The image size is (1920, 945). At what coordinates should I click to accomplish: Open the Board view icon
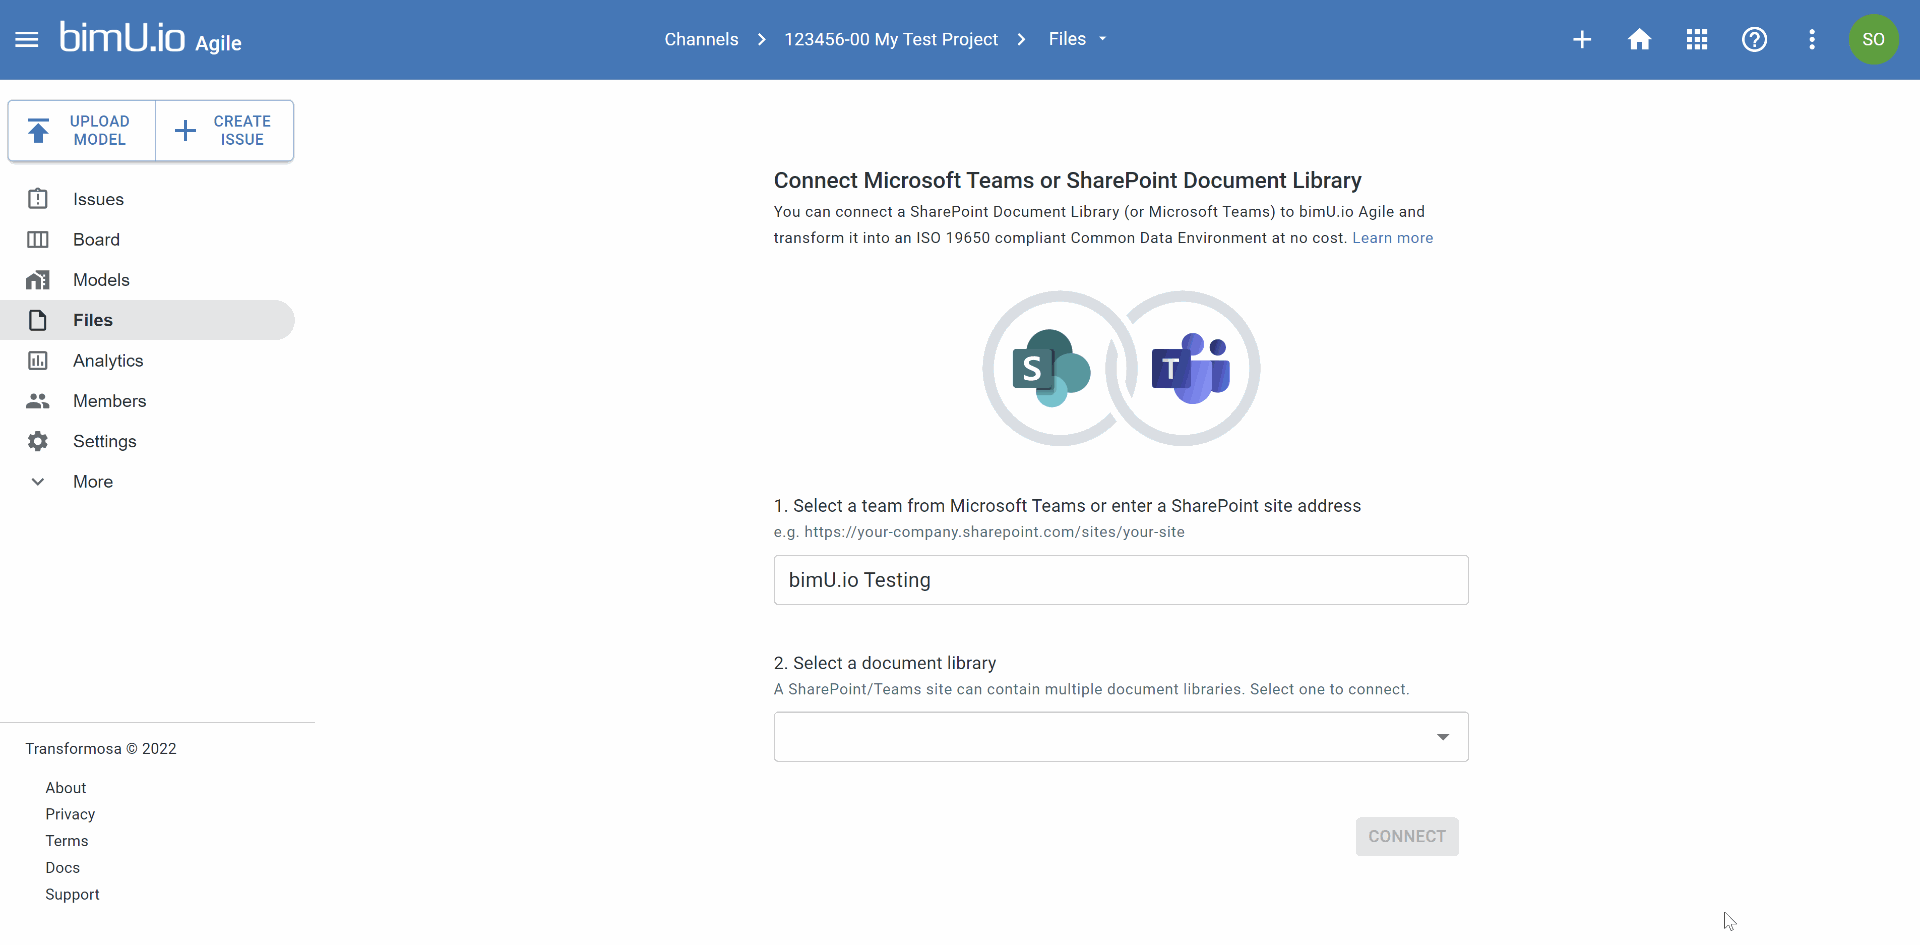click(37, 240)
